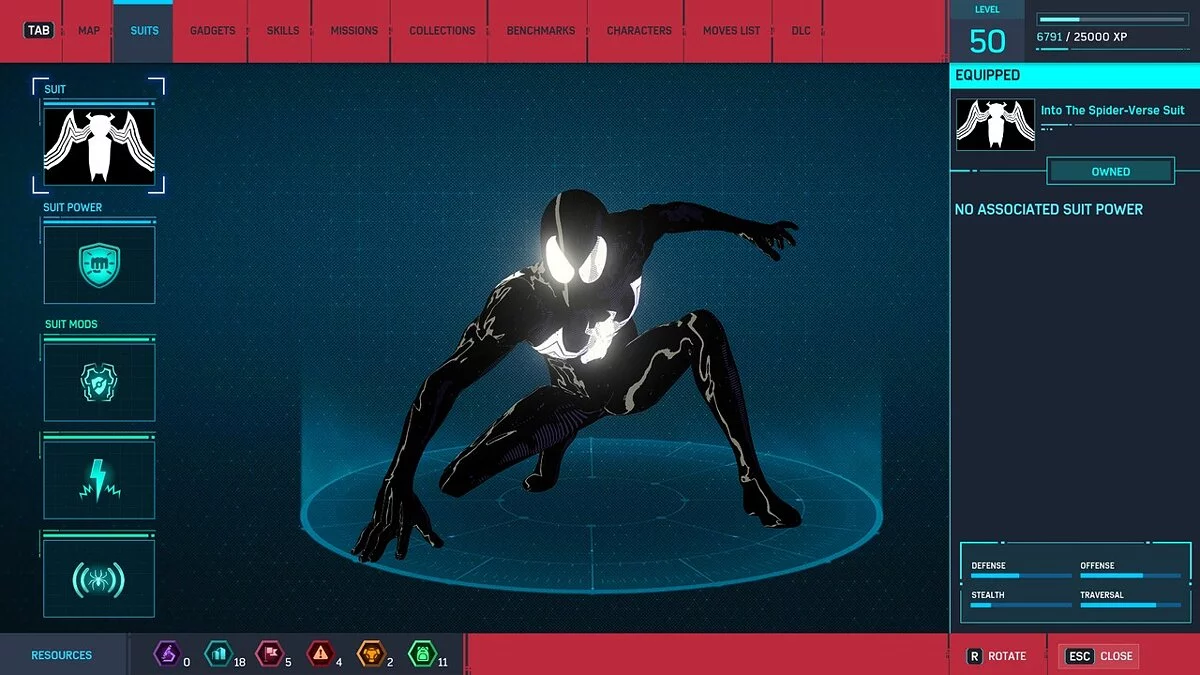Click the Stealth stat bar

coord(1020,605)
